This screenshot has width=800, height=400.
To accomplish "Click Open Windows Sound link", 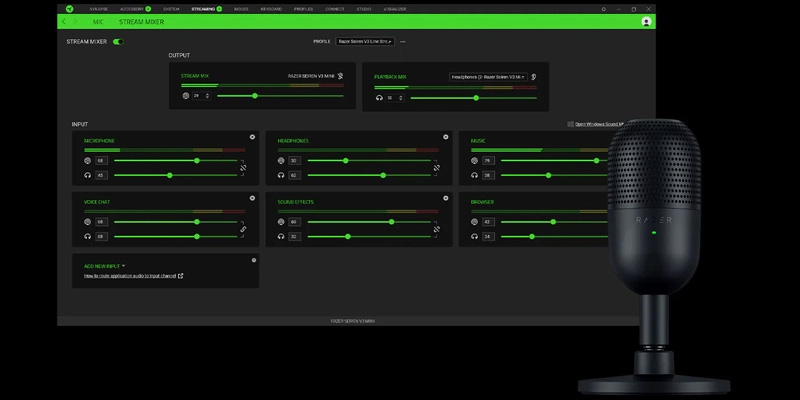I will tap(597, 124).
